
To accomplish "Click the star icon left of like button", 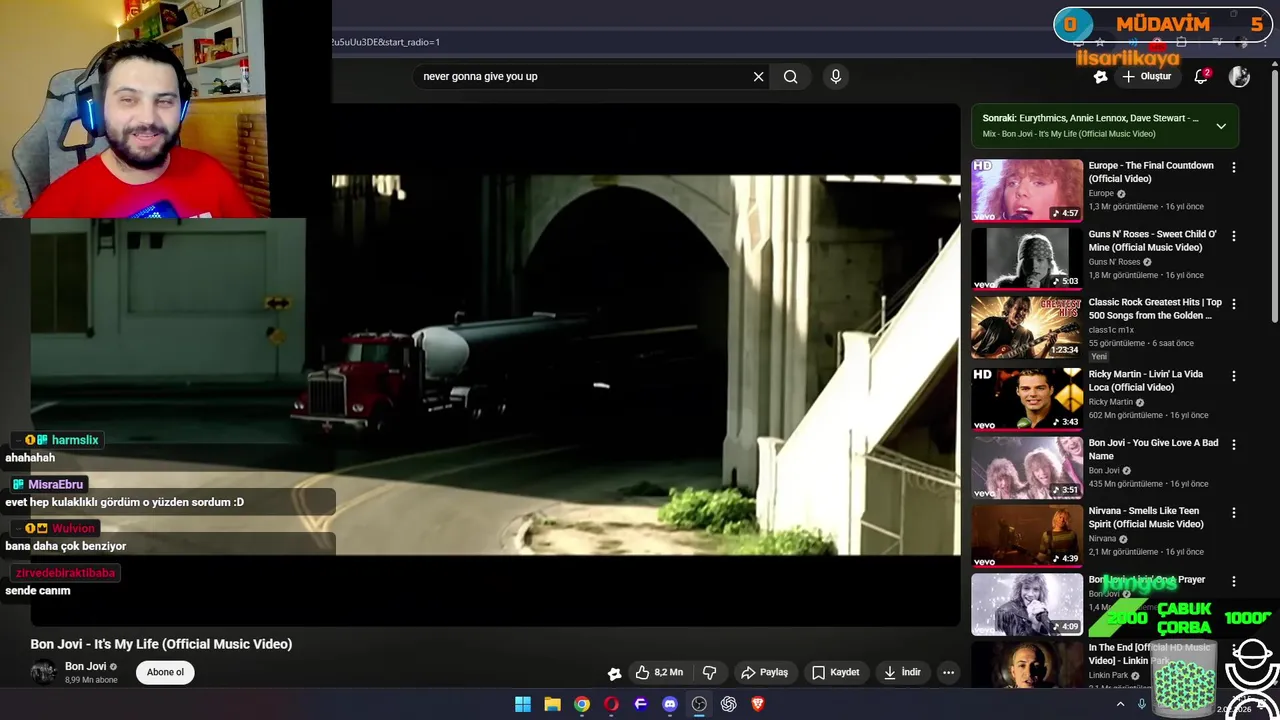I will pyautogui.click(x=614, y=673).
